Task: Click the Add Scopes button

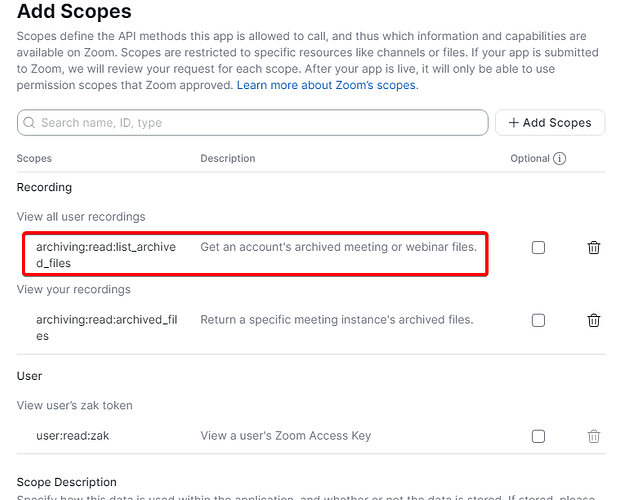Action: (550, 122)
